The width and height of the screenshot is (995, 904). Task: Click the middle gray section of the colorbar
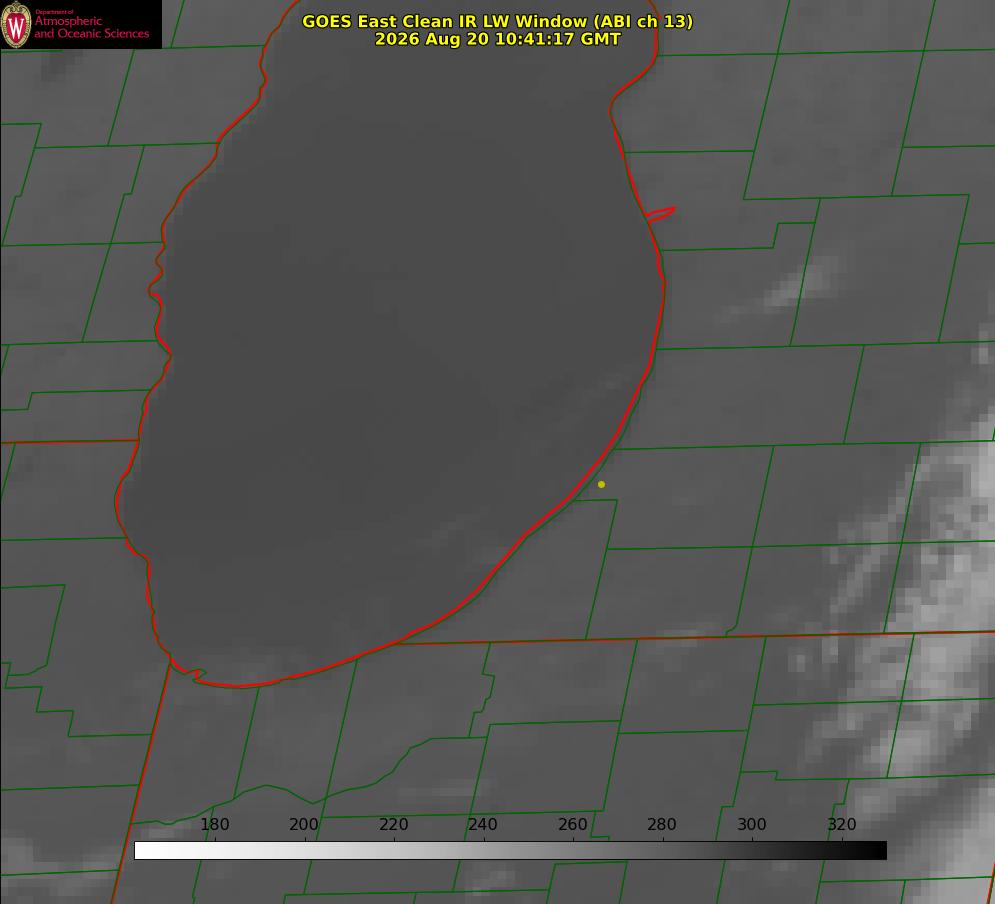510,851
